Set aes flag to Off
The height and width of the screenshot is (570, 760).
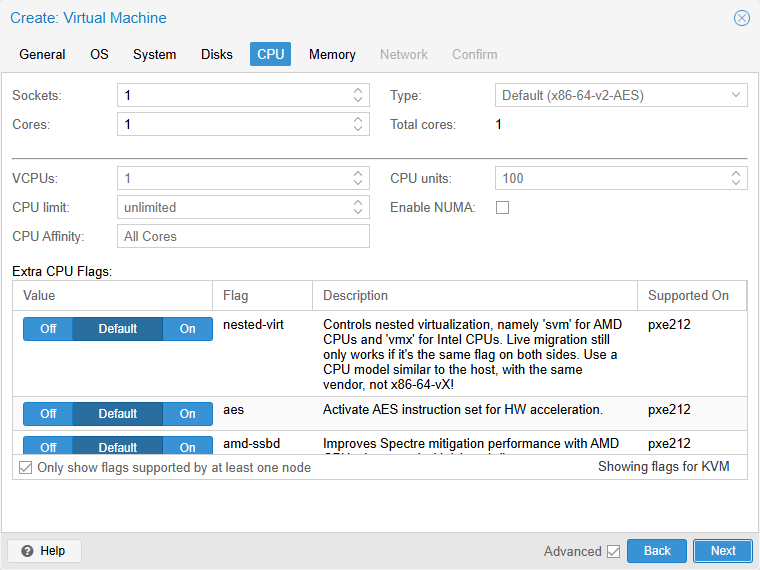[48, 413]
